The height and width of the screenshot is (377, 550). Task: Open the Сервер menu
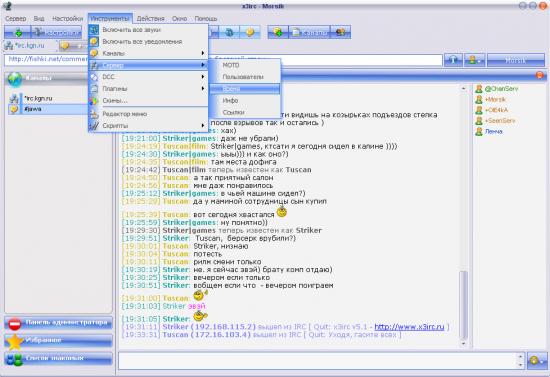point(15,19)
